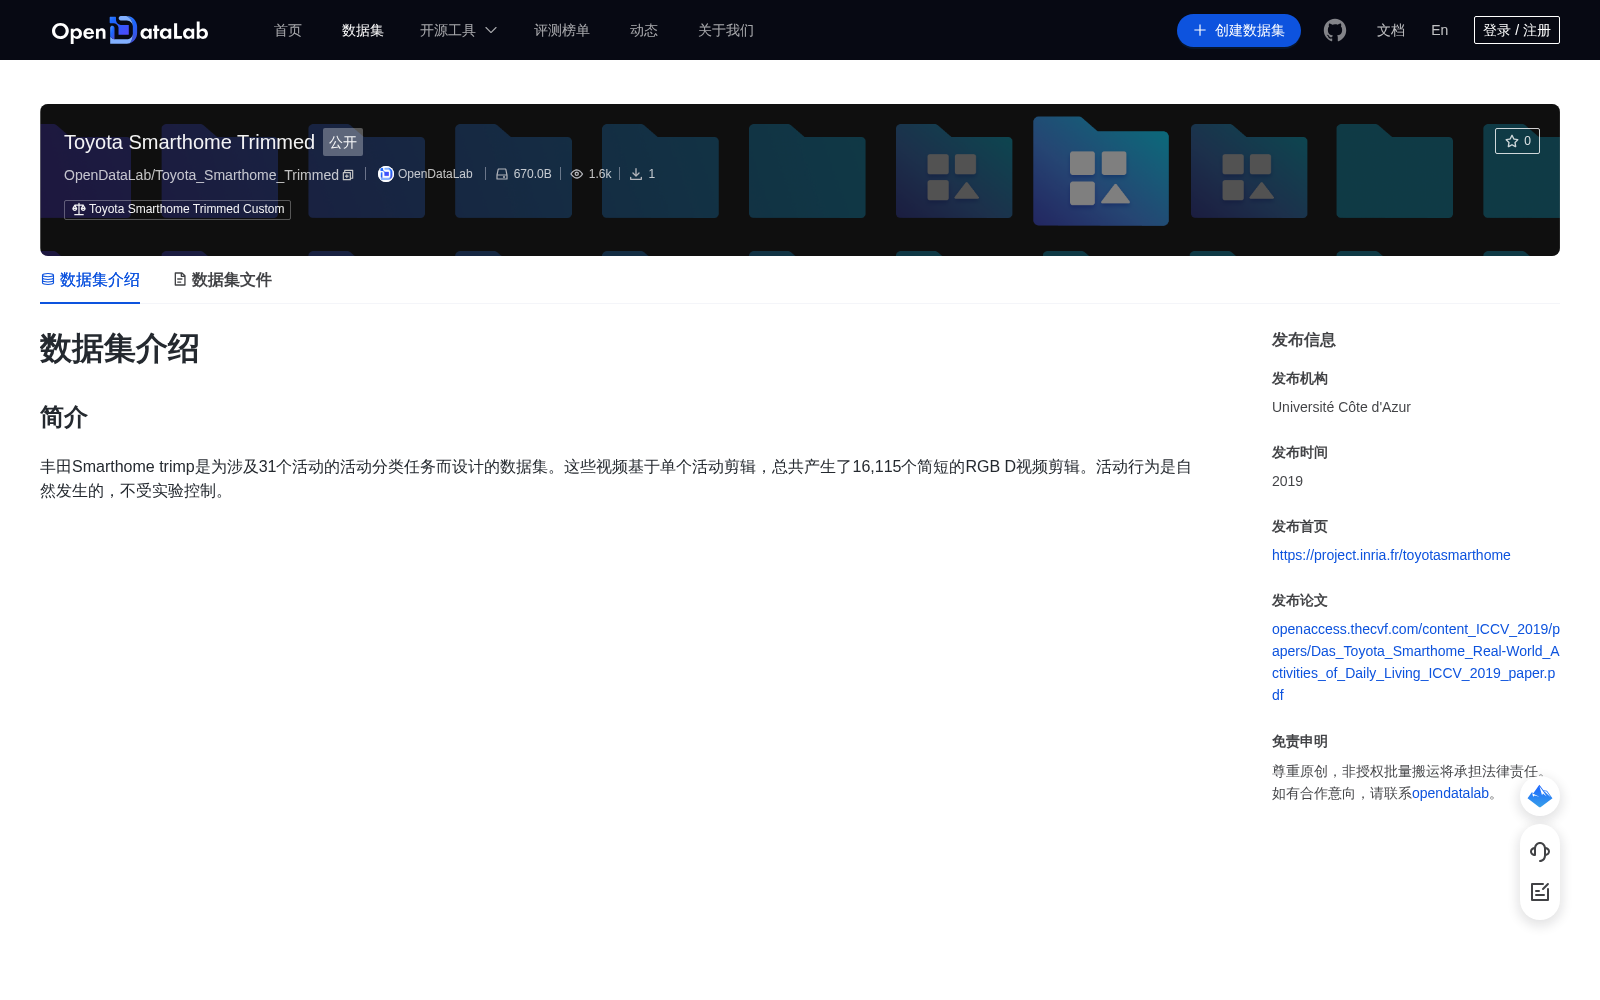Click the Université Côte d'Azur text
The width and height of the screenshot is (1600, 1000).
click(1341, 407)
